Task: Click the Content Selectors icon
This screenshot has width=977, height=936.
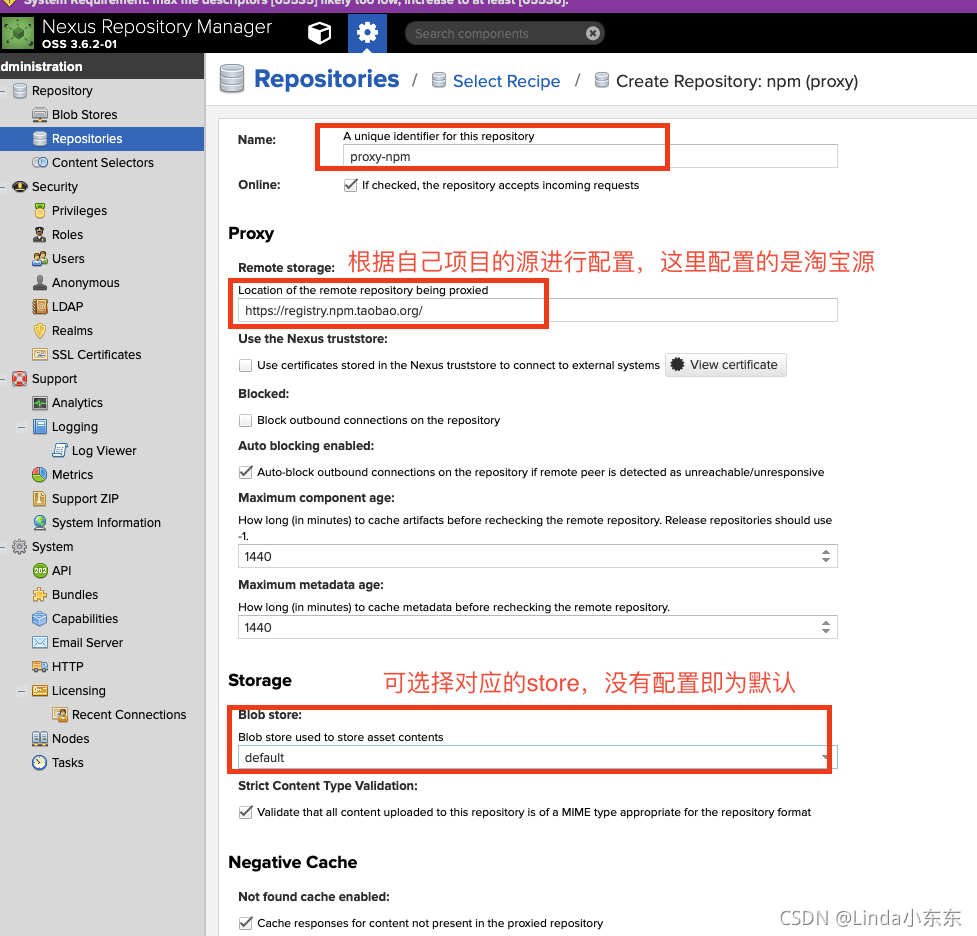Action: [40, 163]
